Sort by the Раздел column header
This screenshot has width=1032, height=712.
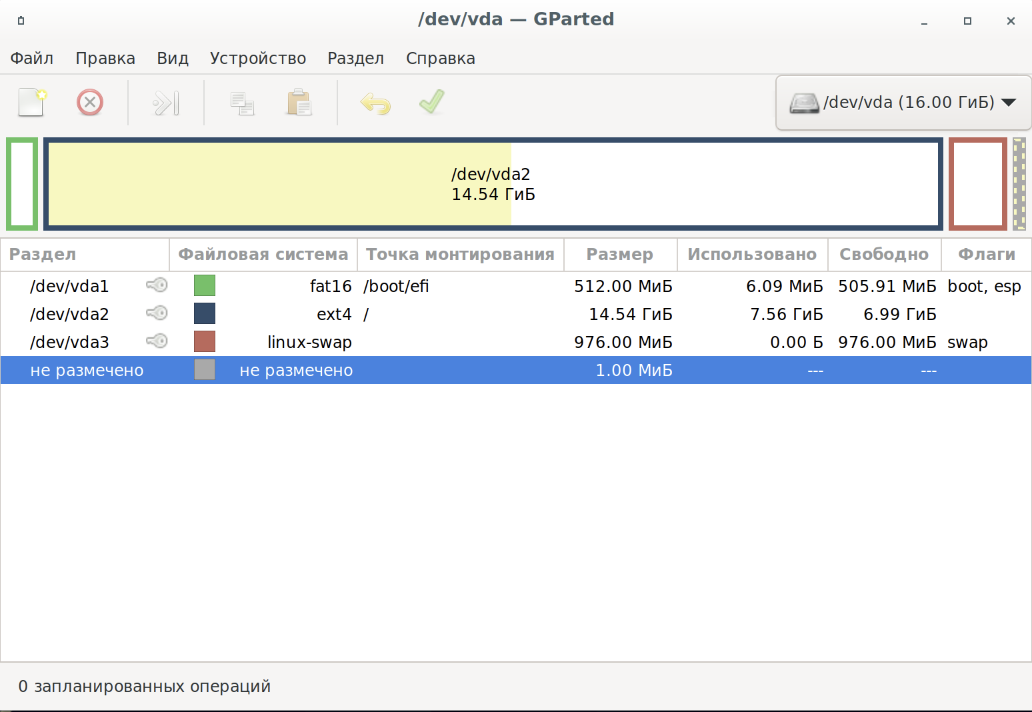click(x=85, y=255)
